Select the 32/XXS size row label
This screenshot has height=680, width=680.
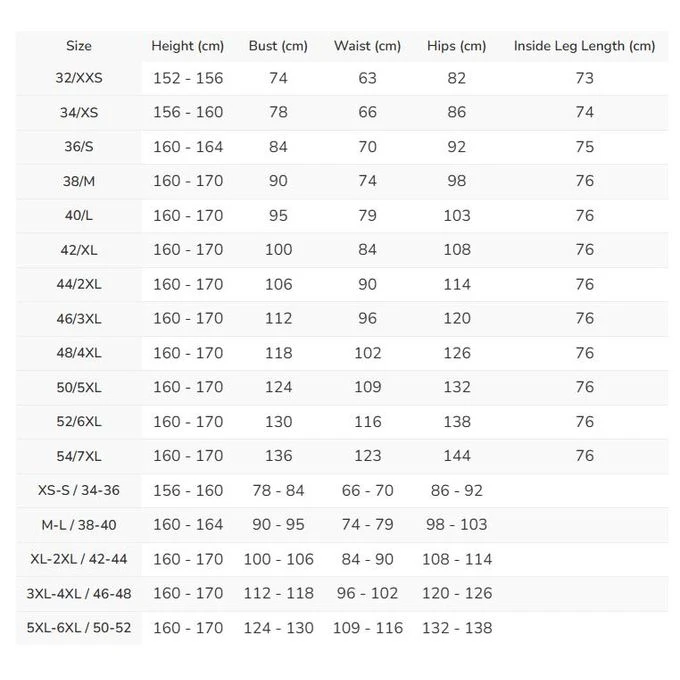[79, 78]
